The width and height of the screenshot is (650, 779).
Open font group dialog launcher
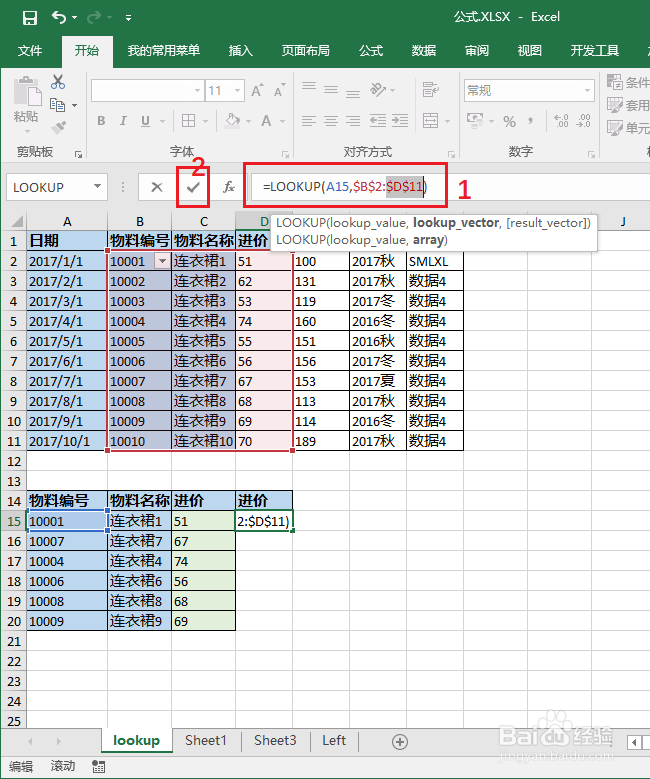[x=285, y=155]
